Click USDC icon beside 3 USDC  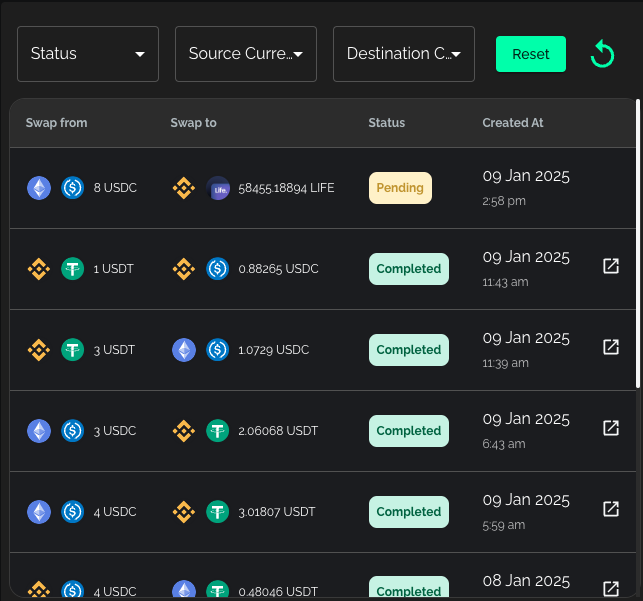tap(73, 431)
